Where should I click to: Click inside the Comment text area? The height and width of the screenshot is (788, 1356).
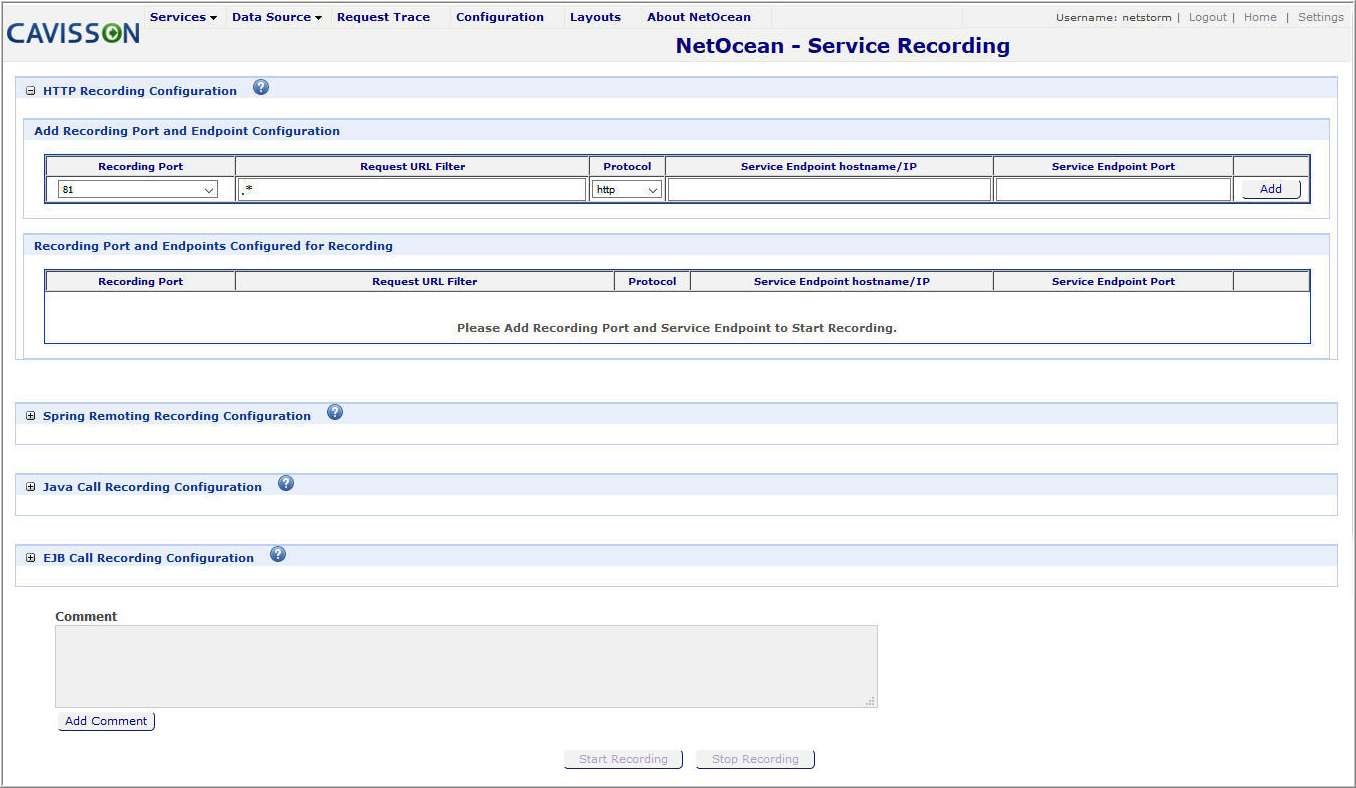click(466, 667)
